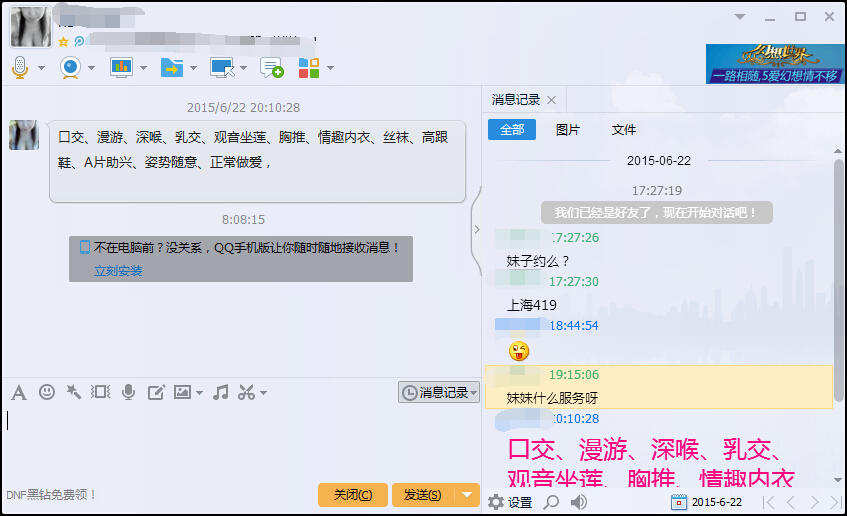Open the colorful apps grid icon
Viewport: 847px width, 516px height.
point(309,68)
